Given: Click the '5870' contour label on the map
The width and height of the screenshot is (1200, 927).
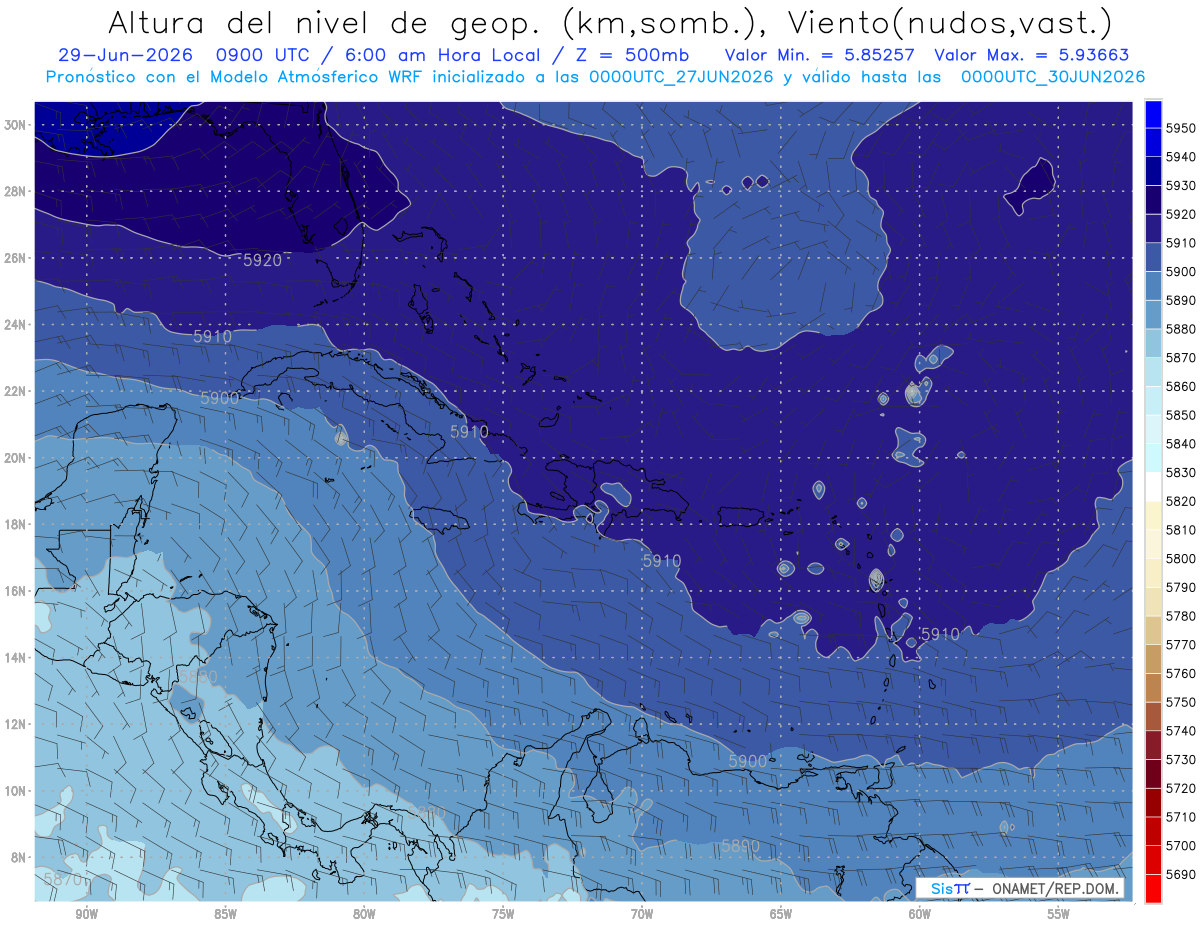Looking at the screenshot, I should point(64,880).
